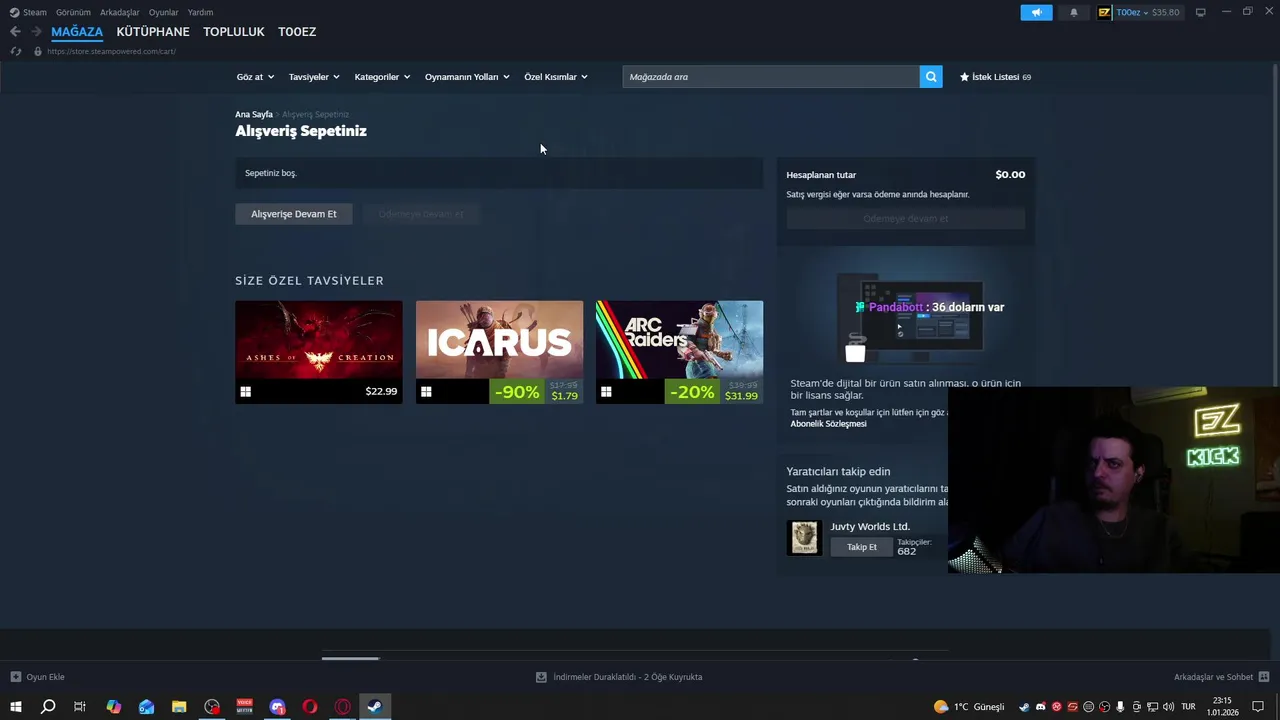1280x720 pixels.
Task: Open the Steam menu
Action: click(35, 12)
